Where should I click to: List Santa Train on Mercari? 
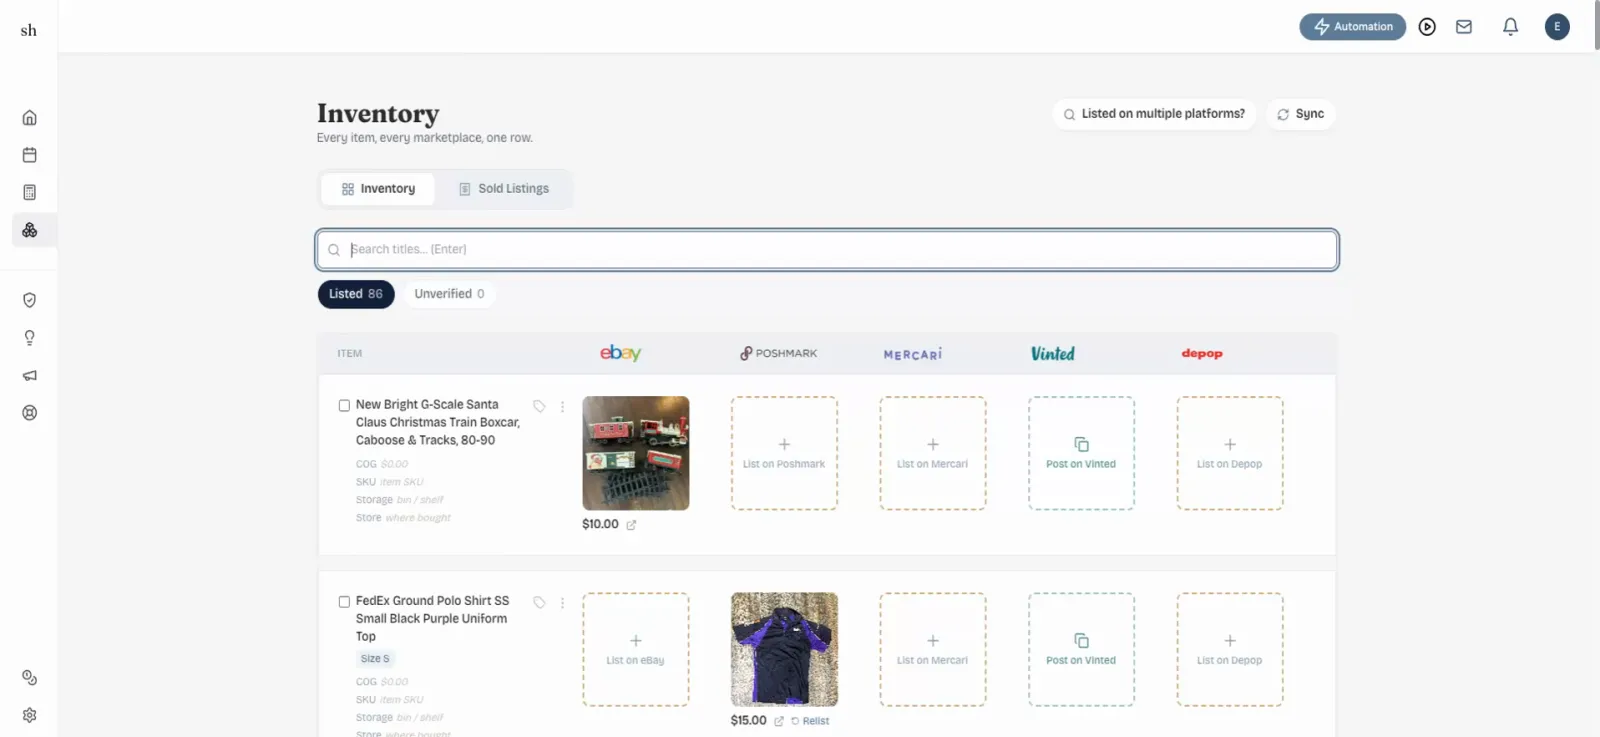point(933,453)
